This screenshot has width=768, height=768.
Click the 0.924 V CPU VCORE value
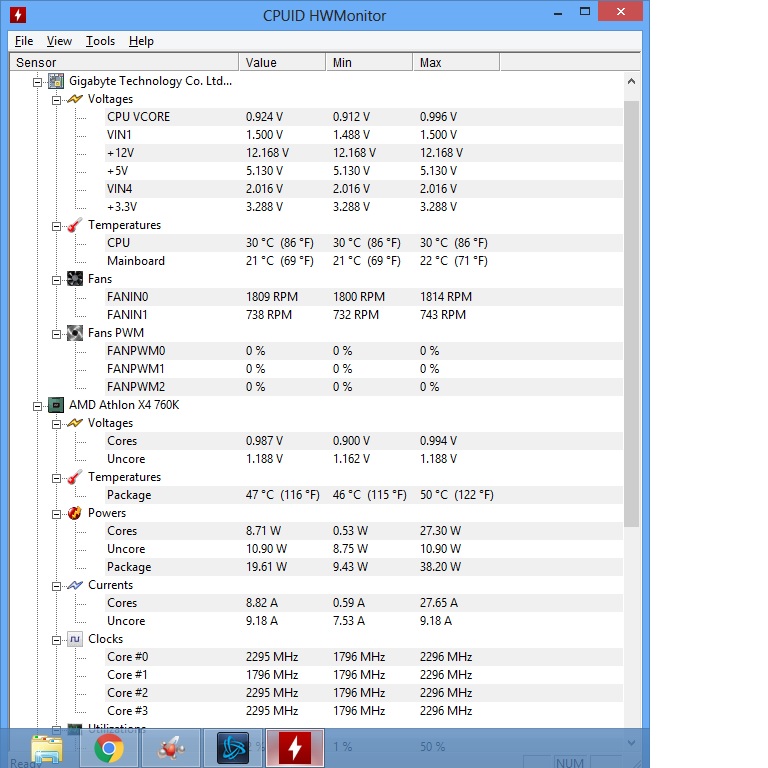click(x=264, y=117)
